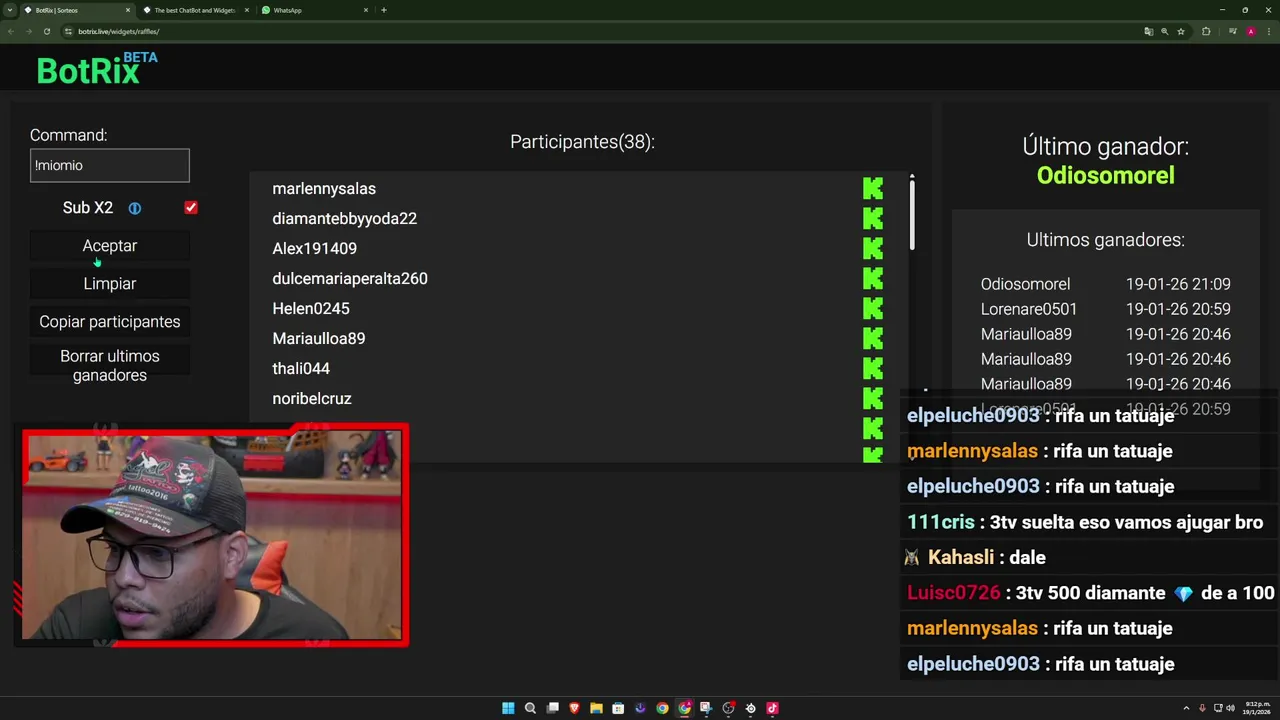Open File Explorer from the taskbar
1280x720 pixels.
click(x=596, y=708)
